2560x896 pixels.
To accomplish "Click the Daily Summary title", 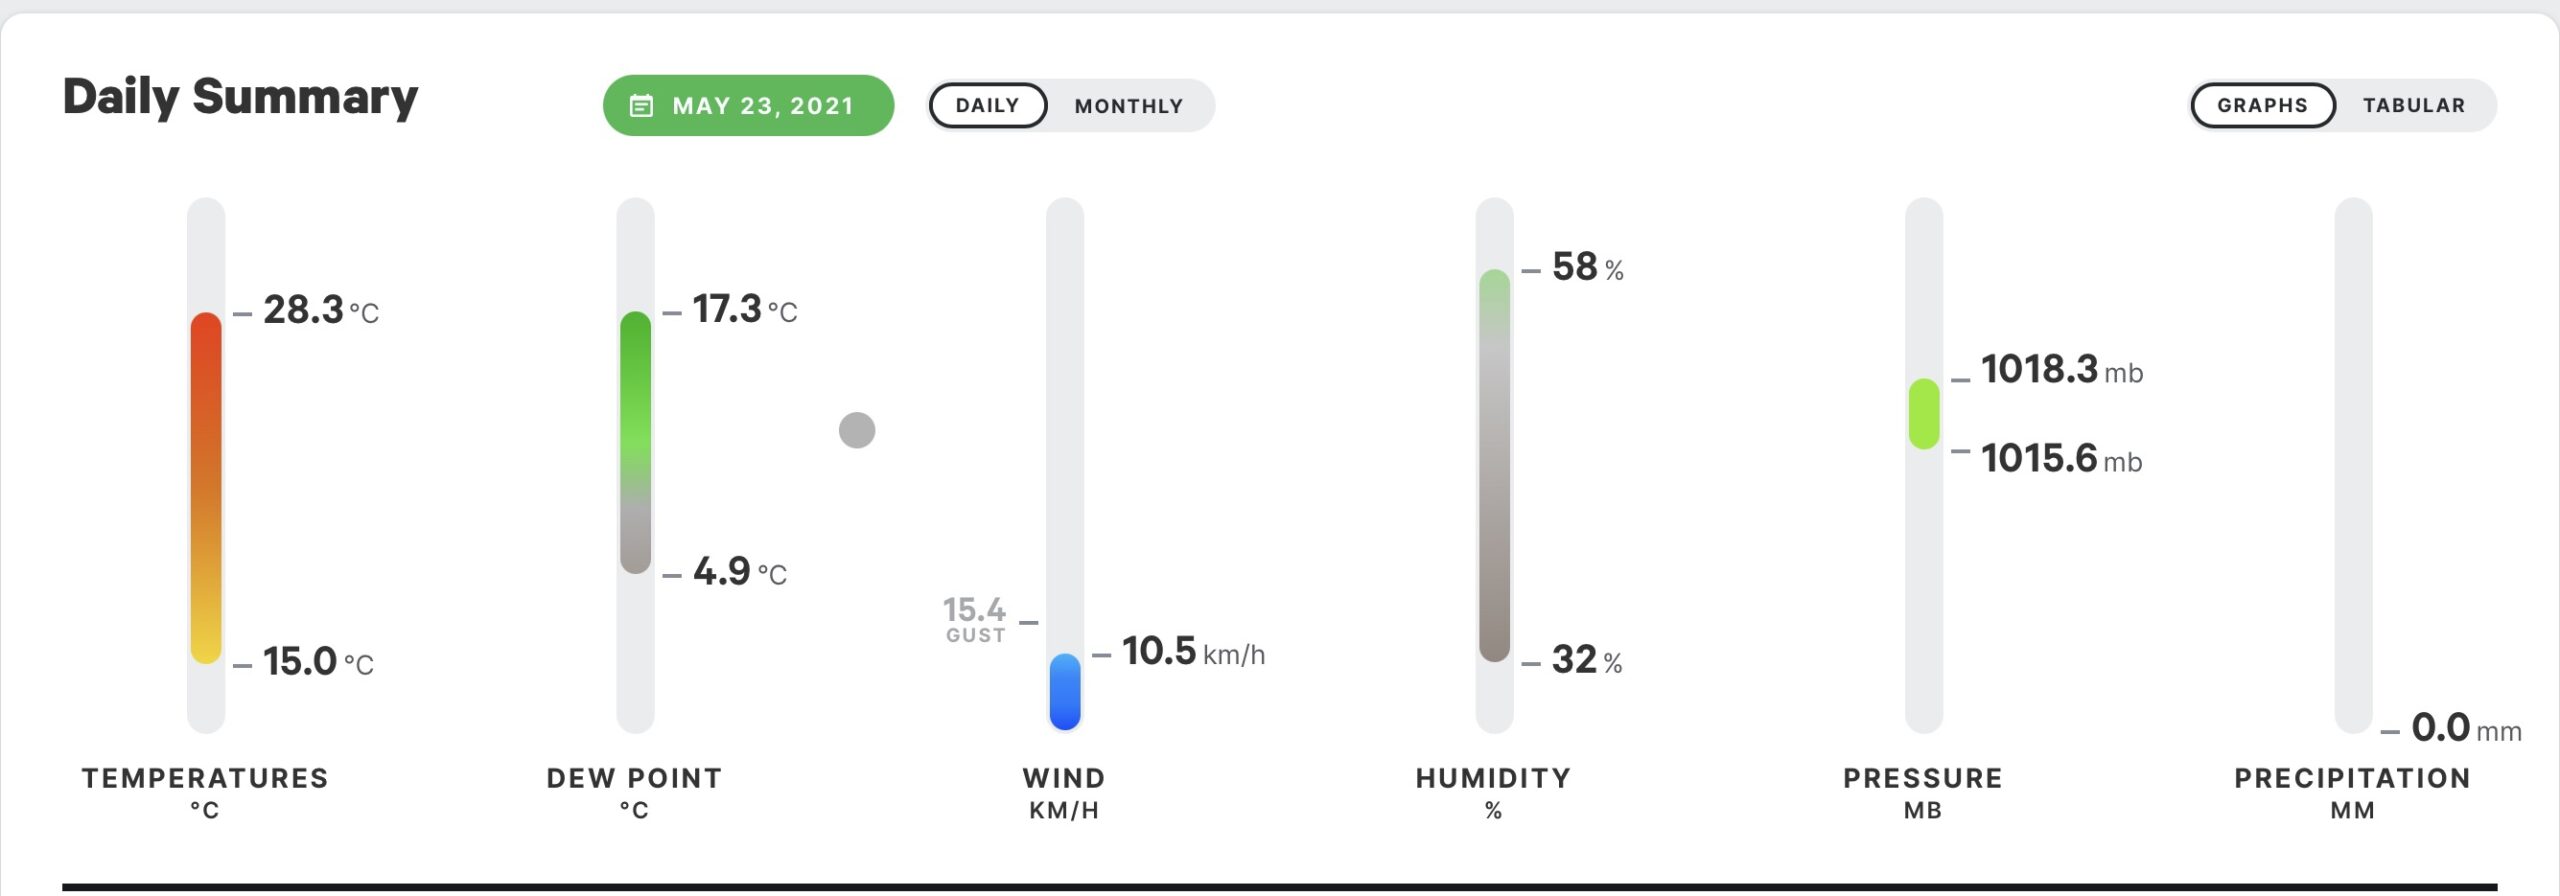I will tap(240, 98).
